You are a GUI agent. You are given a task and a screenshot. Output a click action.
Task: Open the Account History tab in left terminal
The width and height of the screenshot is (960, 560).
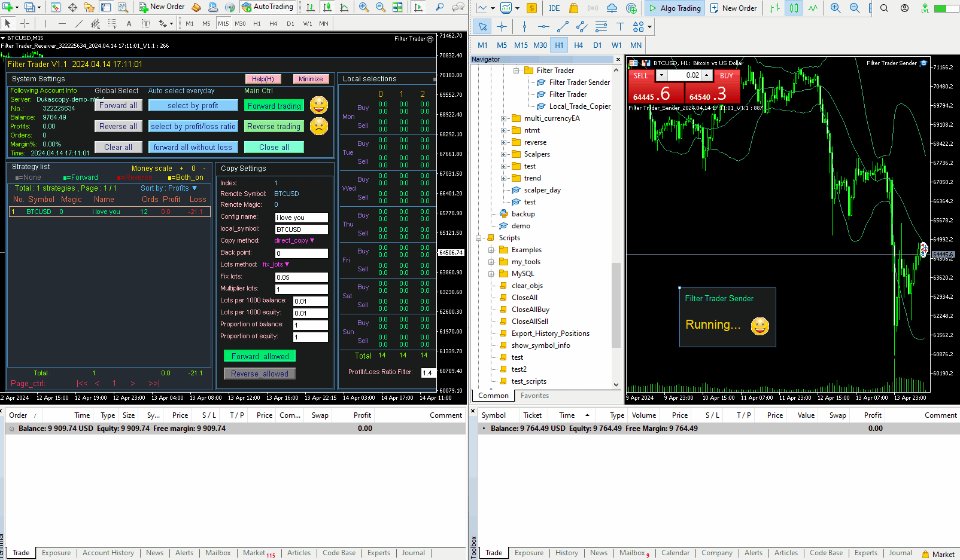click(x=108, y=553)
